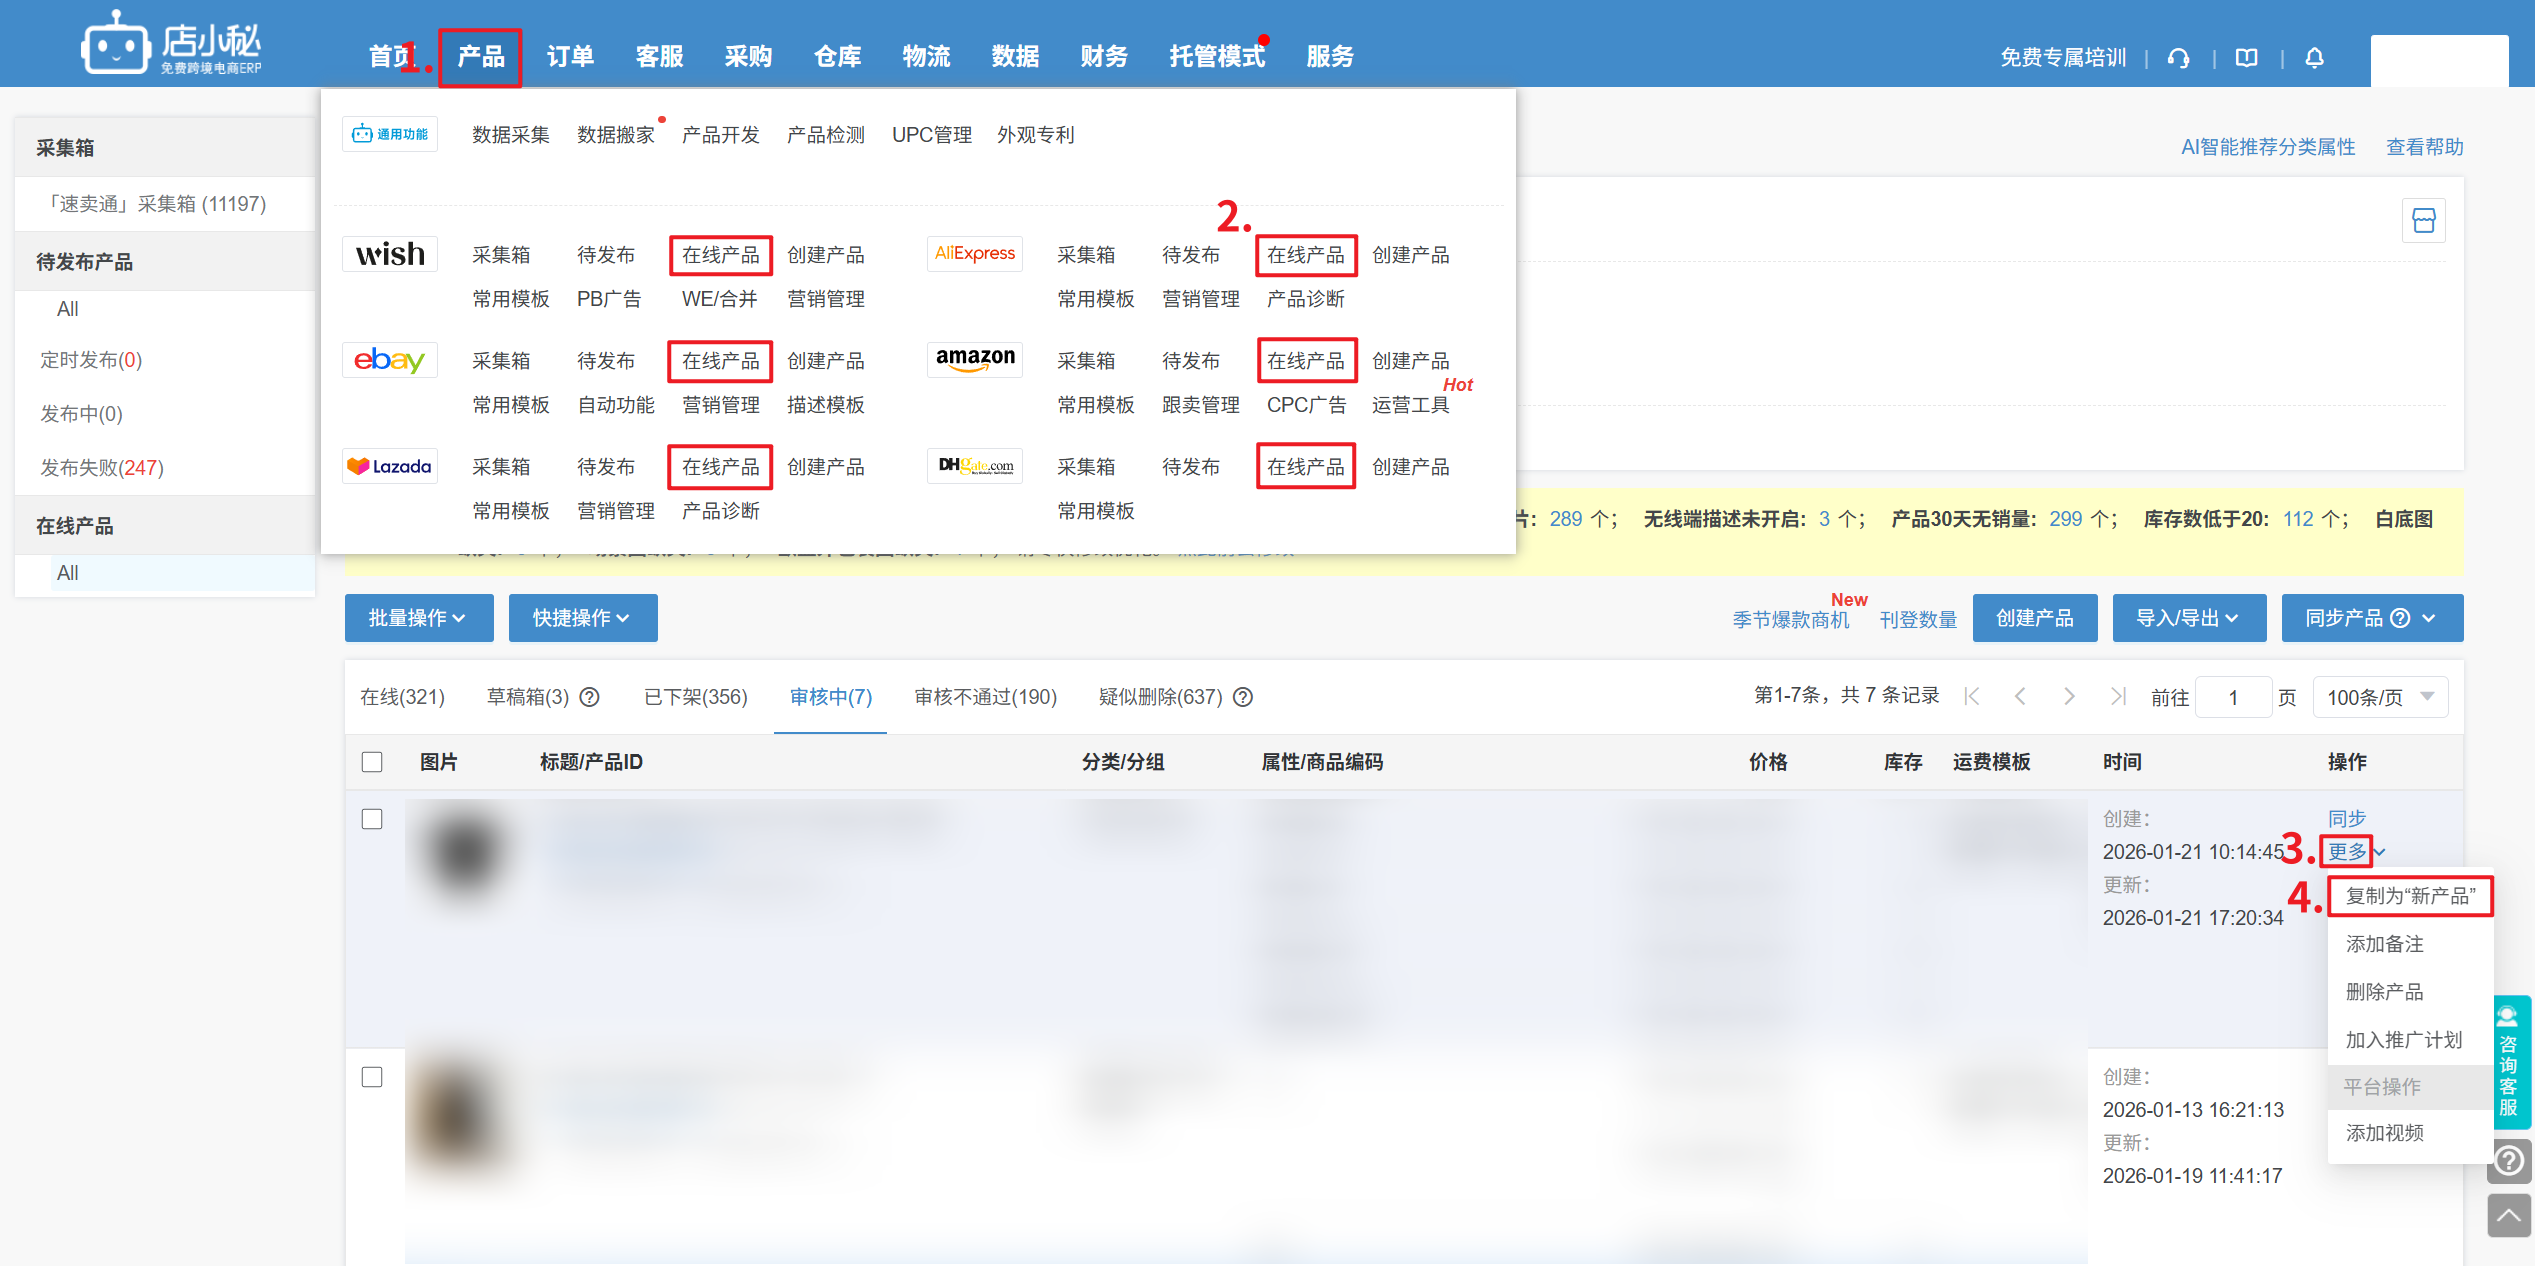Viewport: 2535px width, 1266px height.
Task: Click help icon beside 草稿箱 tab
Action: click(x=590, y=697)
